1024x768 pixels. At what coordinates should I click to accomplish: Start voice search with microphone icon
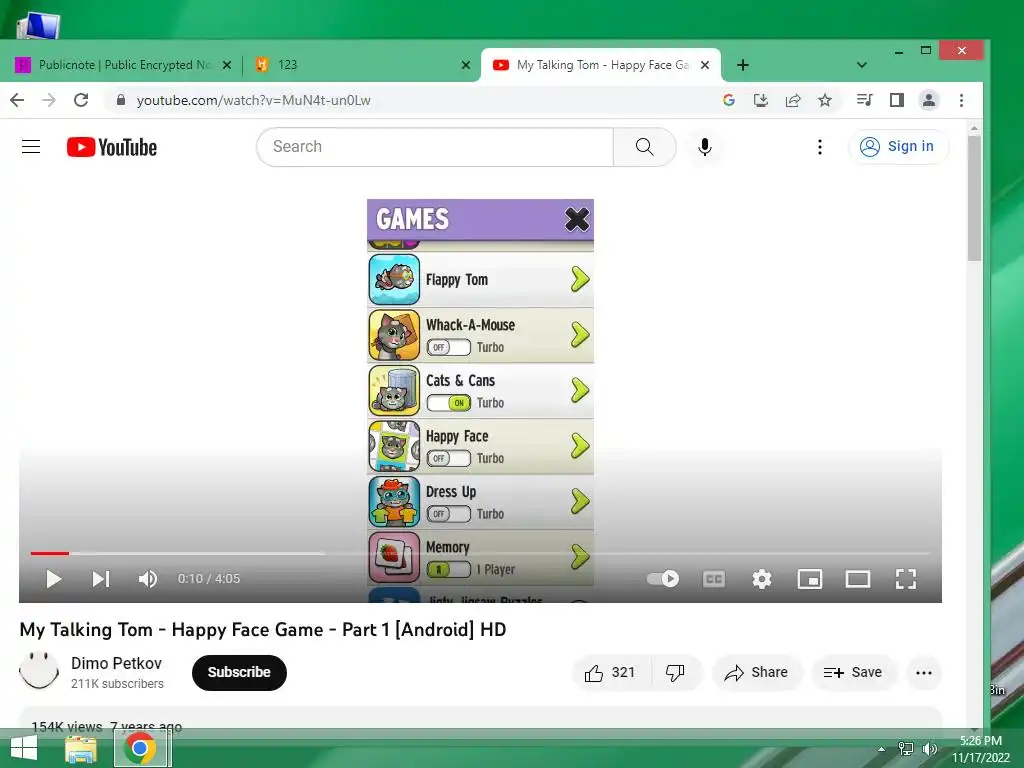tap(705, 147)
